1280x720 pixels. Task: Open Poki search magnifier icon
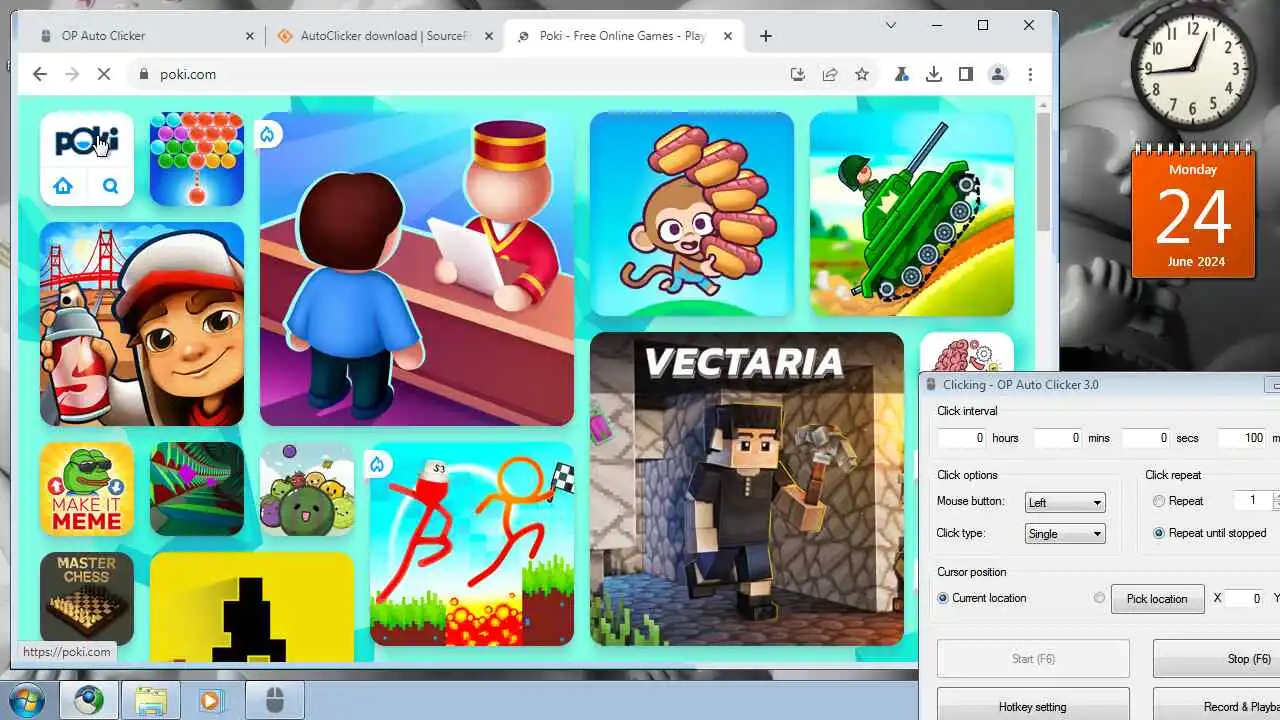coord(111,186)
